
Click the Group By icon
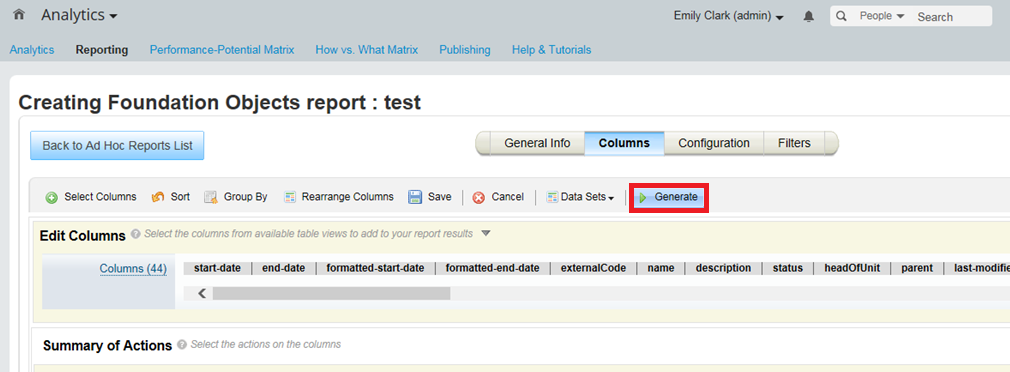[211, 197]
